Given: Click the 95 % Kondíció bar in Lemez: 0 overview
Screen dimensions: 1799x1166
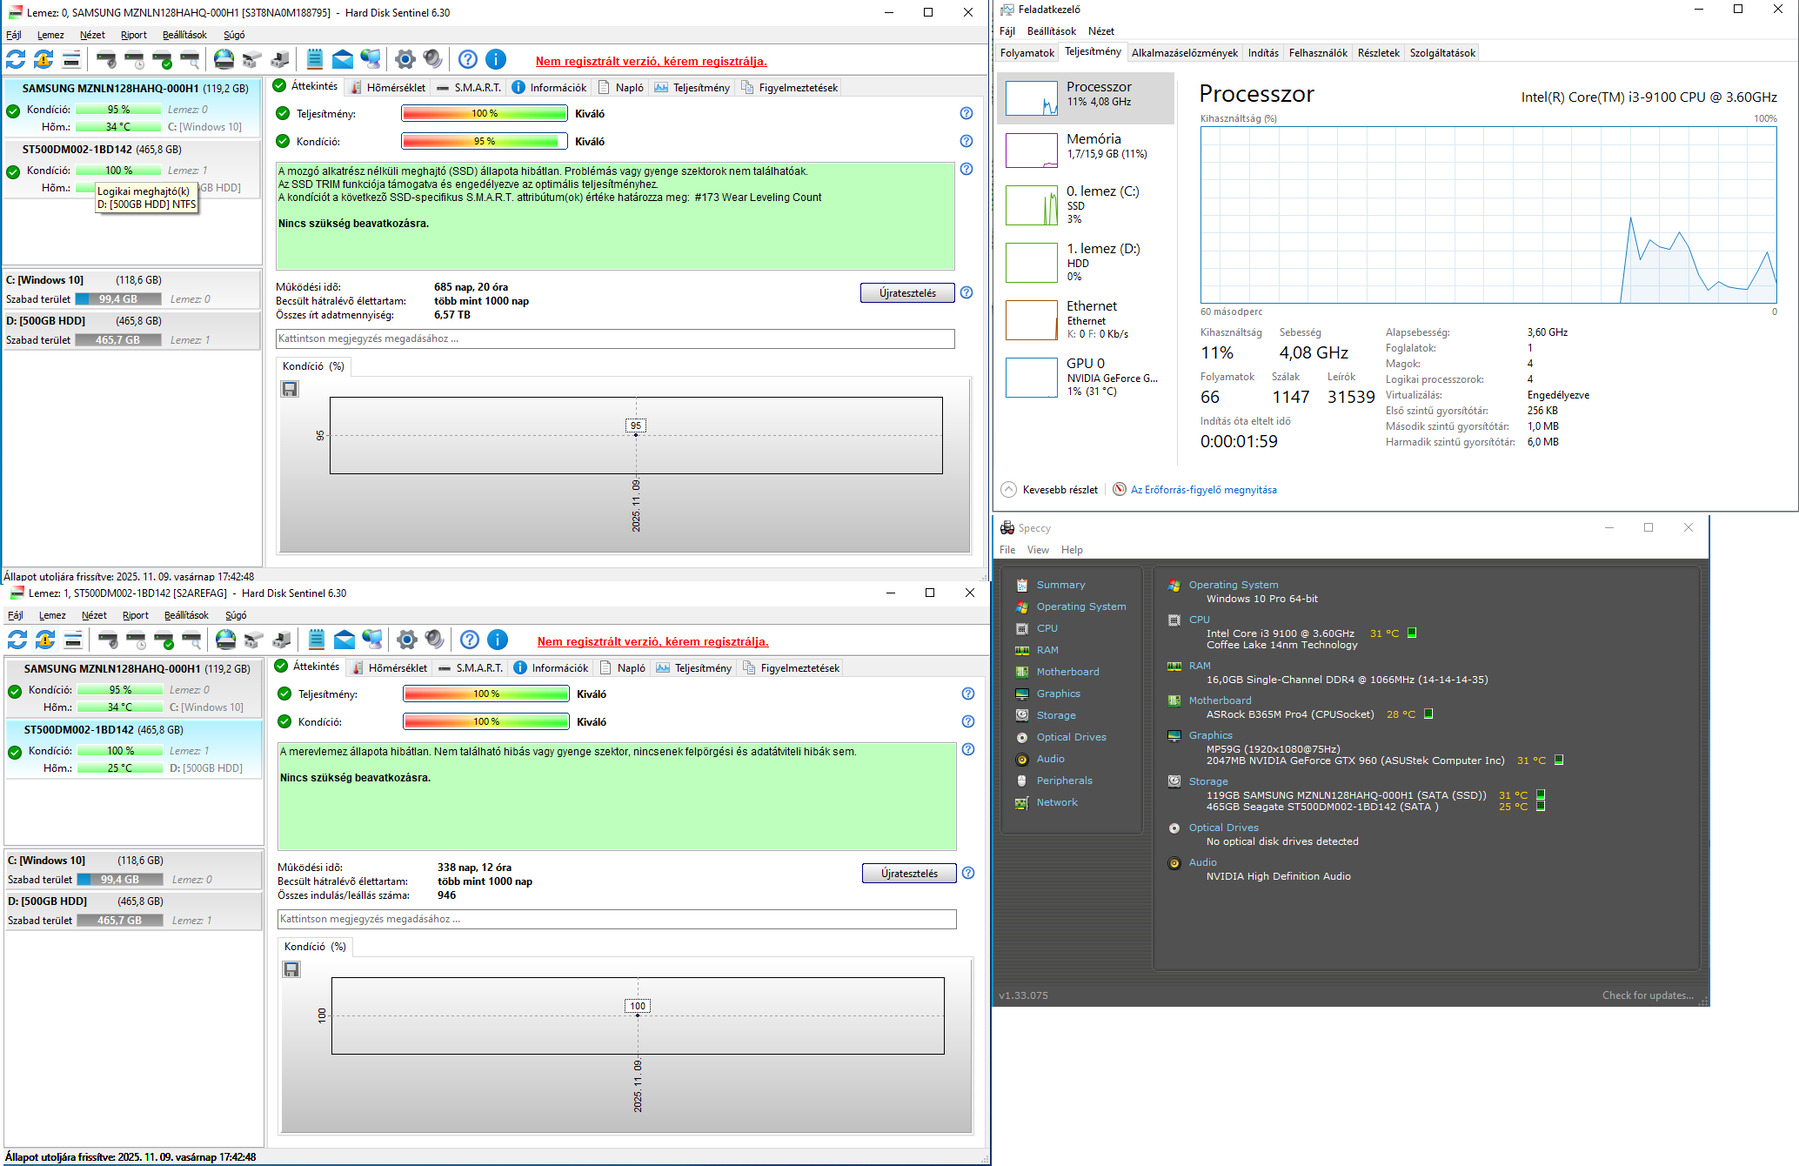Looking at the screenshot, I should point(484,142).
